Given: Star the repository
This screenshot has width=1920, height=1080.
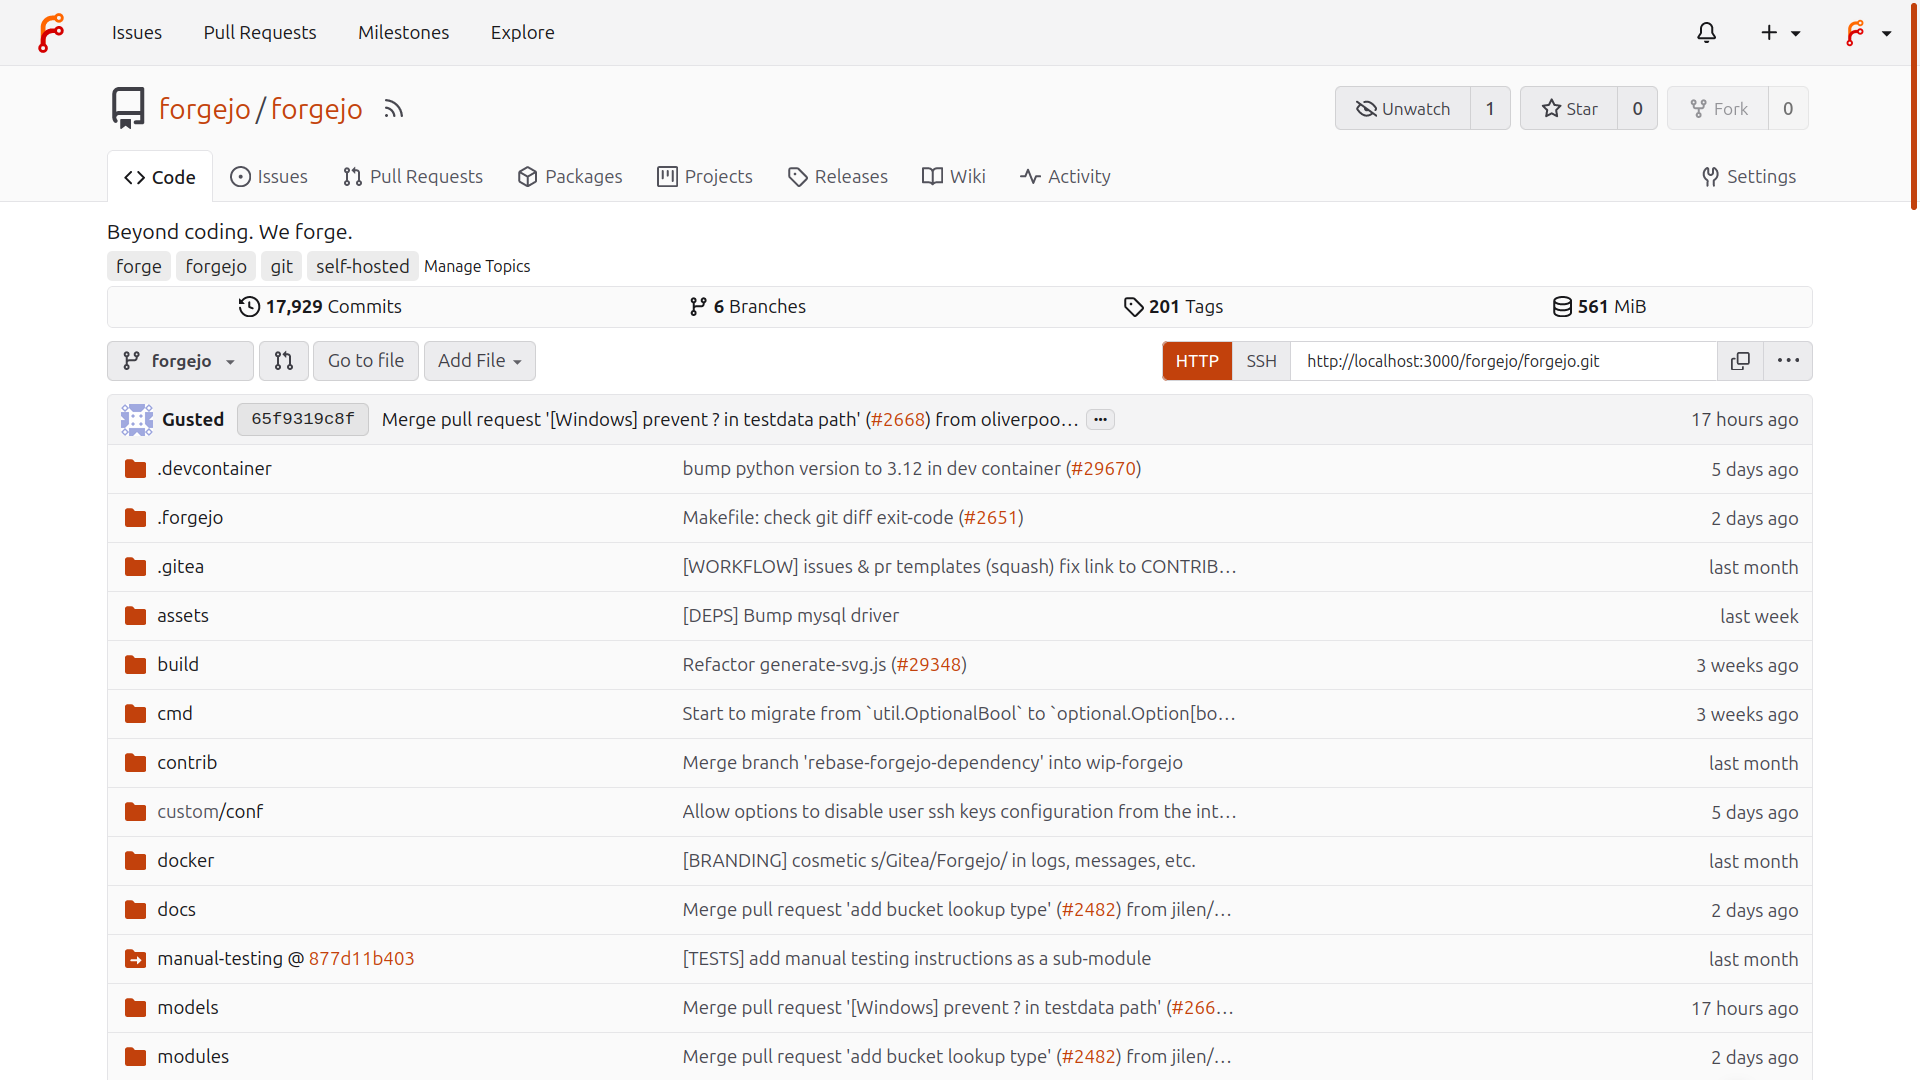Looking at the screenshot, I should pos(1569,108).
